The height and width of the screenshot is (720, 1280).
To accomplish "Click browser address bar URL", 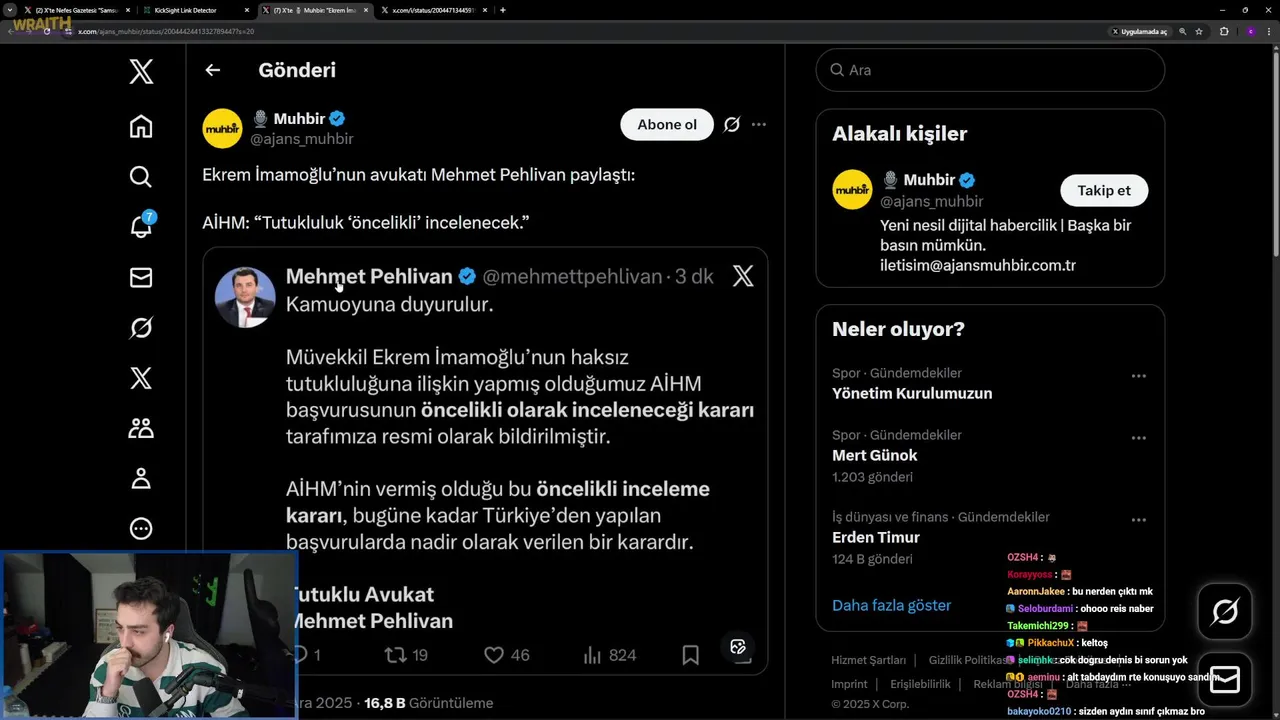I will tap(166, 31).
